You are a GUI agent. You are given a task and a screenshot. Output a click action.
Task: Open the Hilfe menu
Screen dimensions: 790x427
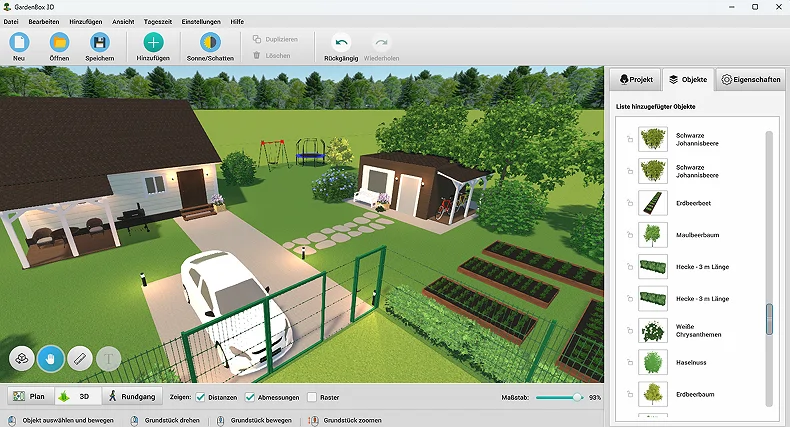tap(237, 22)
